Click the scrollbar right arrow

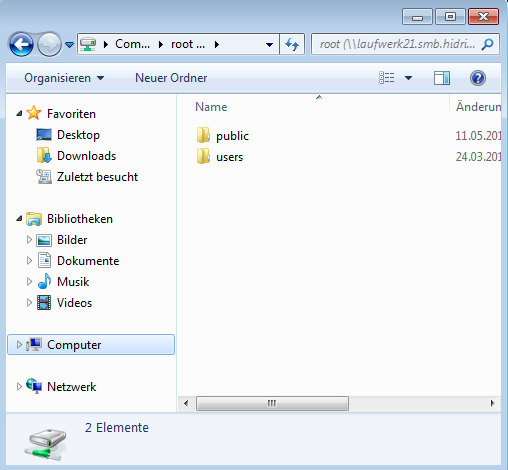[x=492, y=403]
